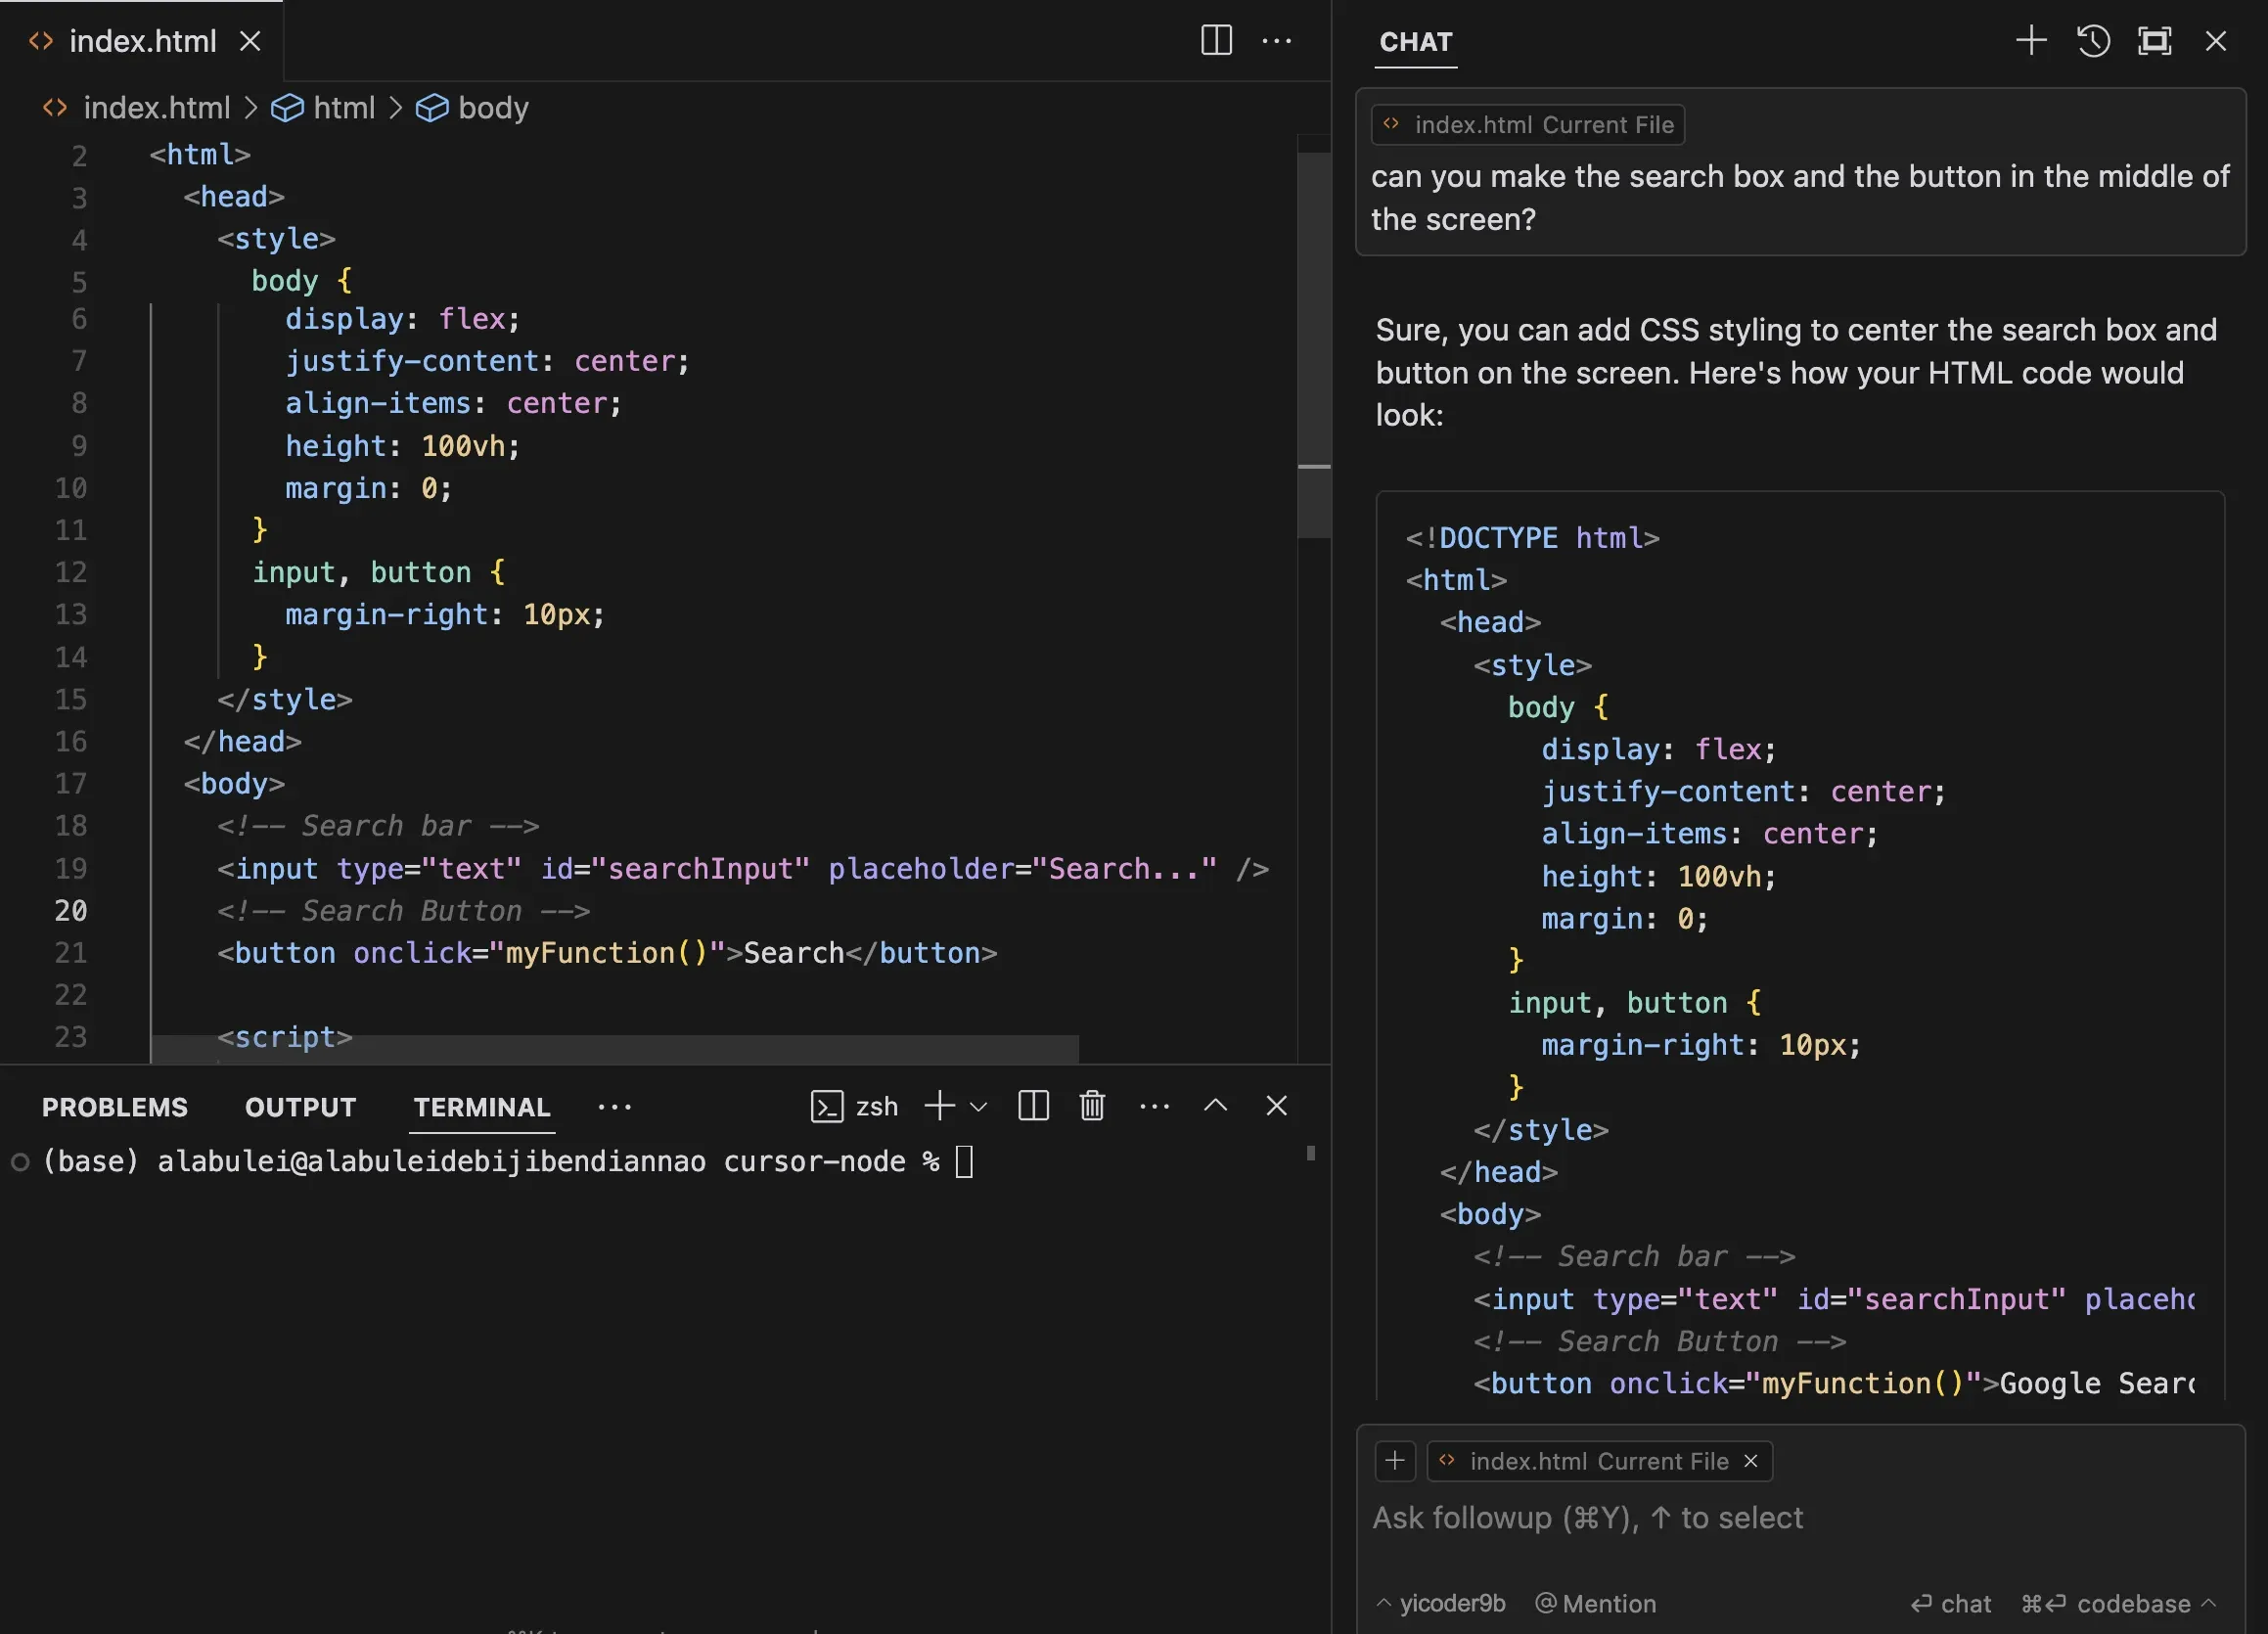This screenshot has width=2268, height=1634.
Task: Click the Mention button
Action: click(1596, 1603)
